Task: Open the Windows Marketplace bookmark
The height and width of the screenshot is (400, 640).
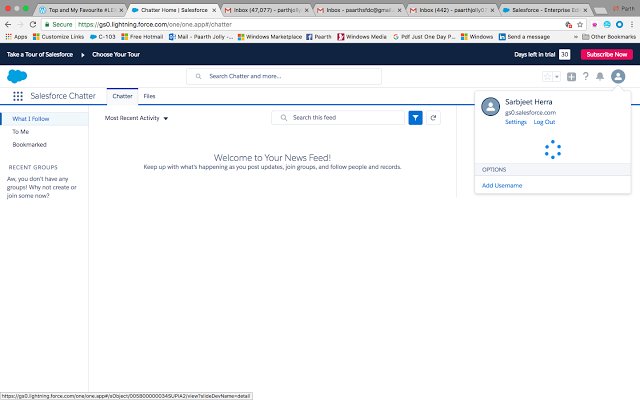Action: tap(270, 37)
